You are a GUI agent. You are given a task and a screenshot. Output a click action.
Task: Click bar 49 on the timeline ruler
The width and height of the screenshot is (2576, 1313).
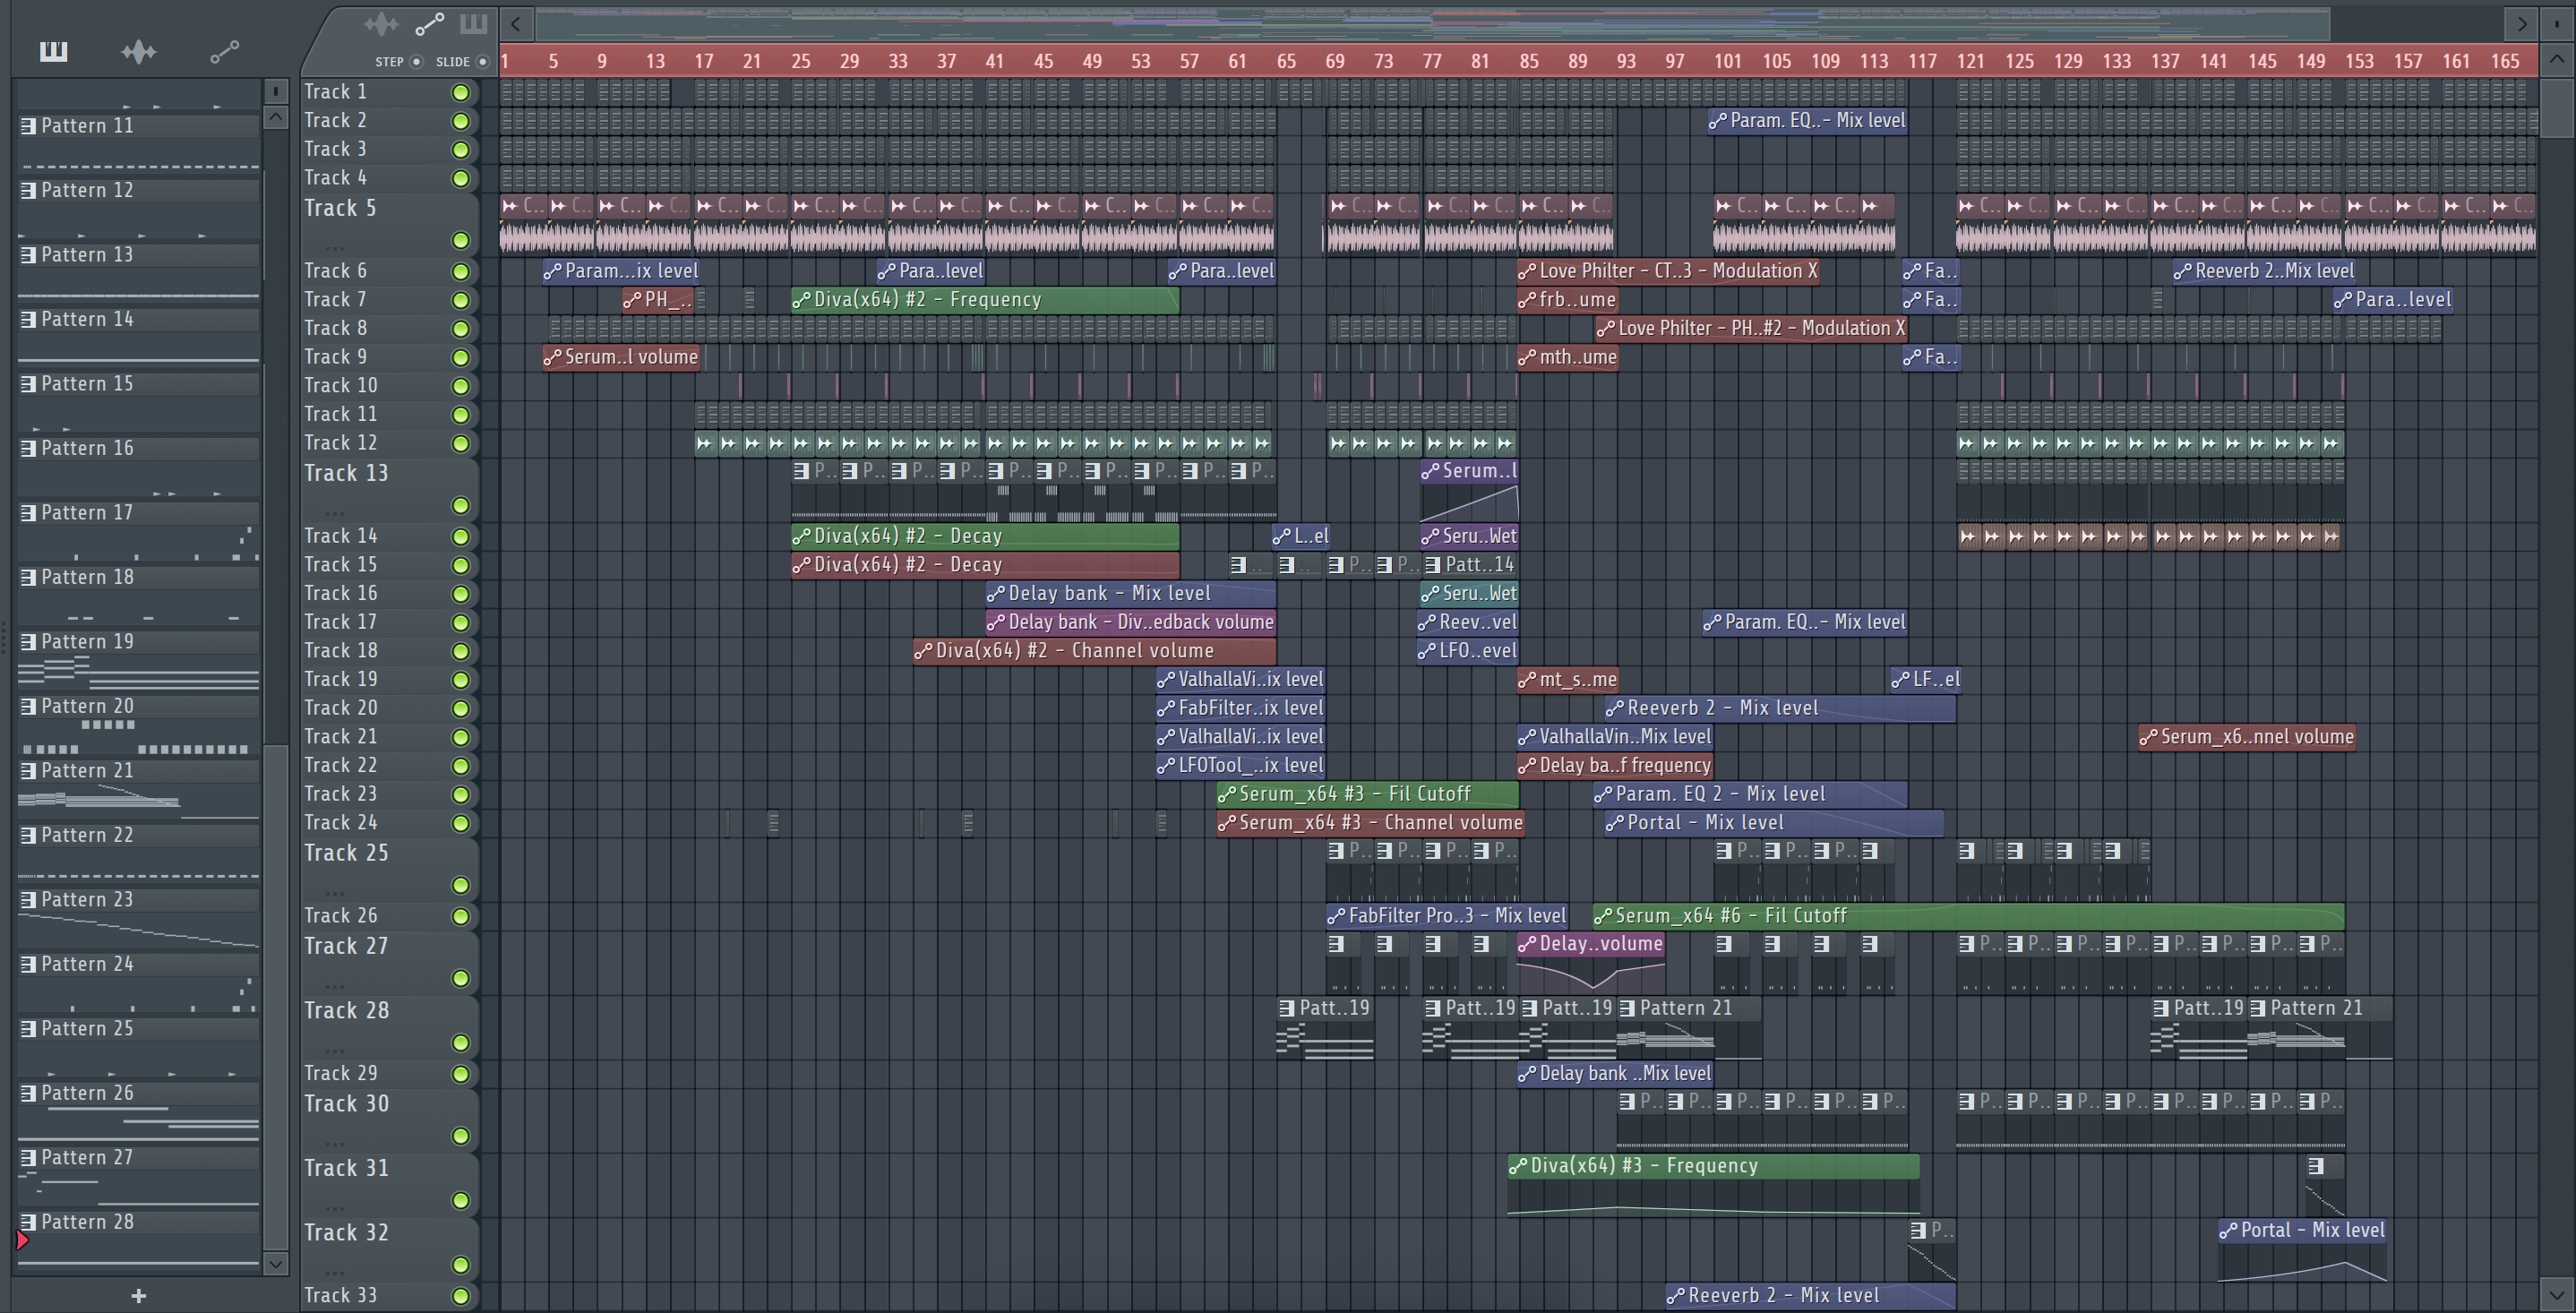click(1092, 62)
